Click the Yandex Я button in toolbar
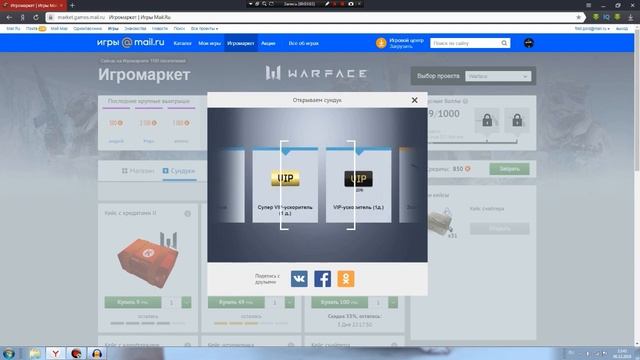Image resolution: width=640 pixels, height=360 pixels. click(x=23, y=18)
